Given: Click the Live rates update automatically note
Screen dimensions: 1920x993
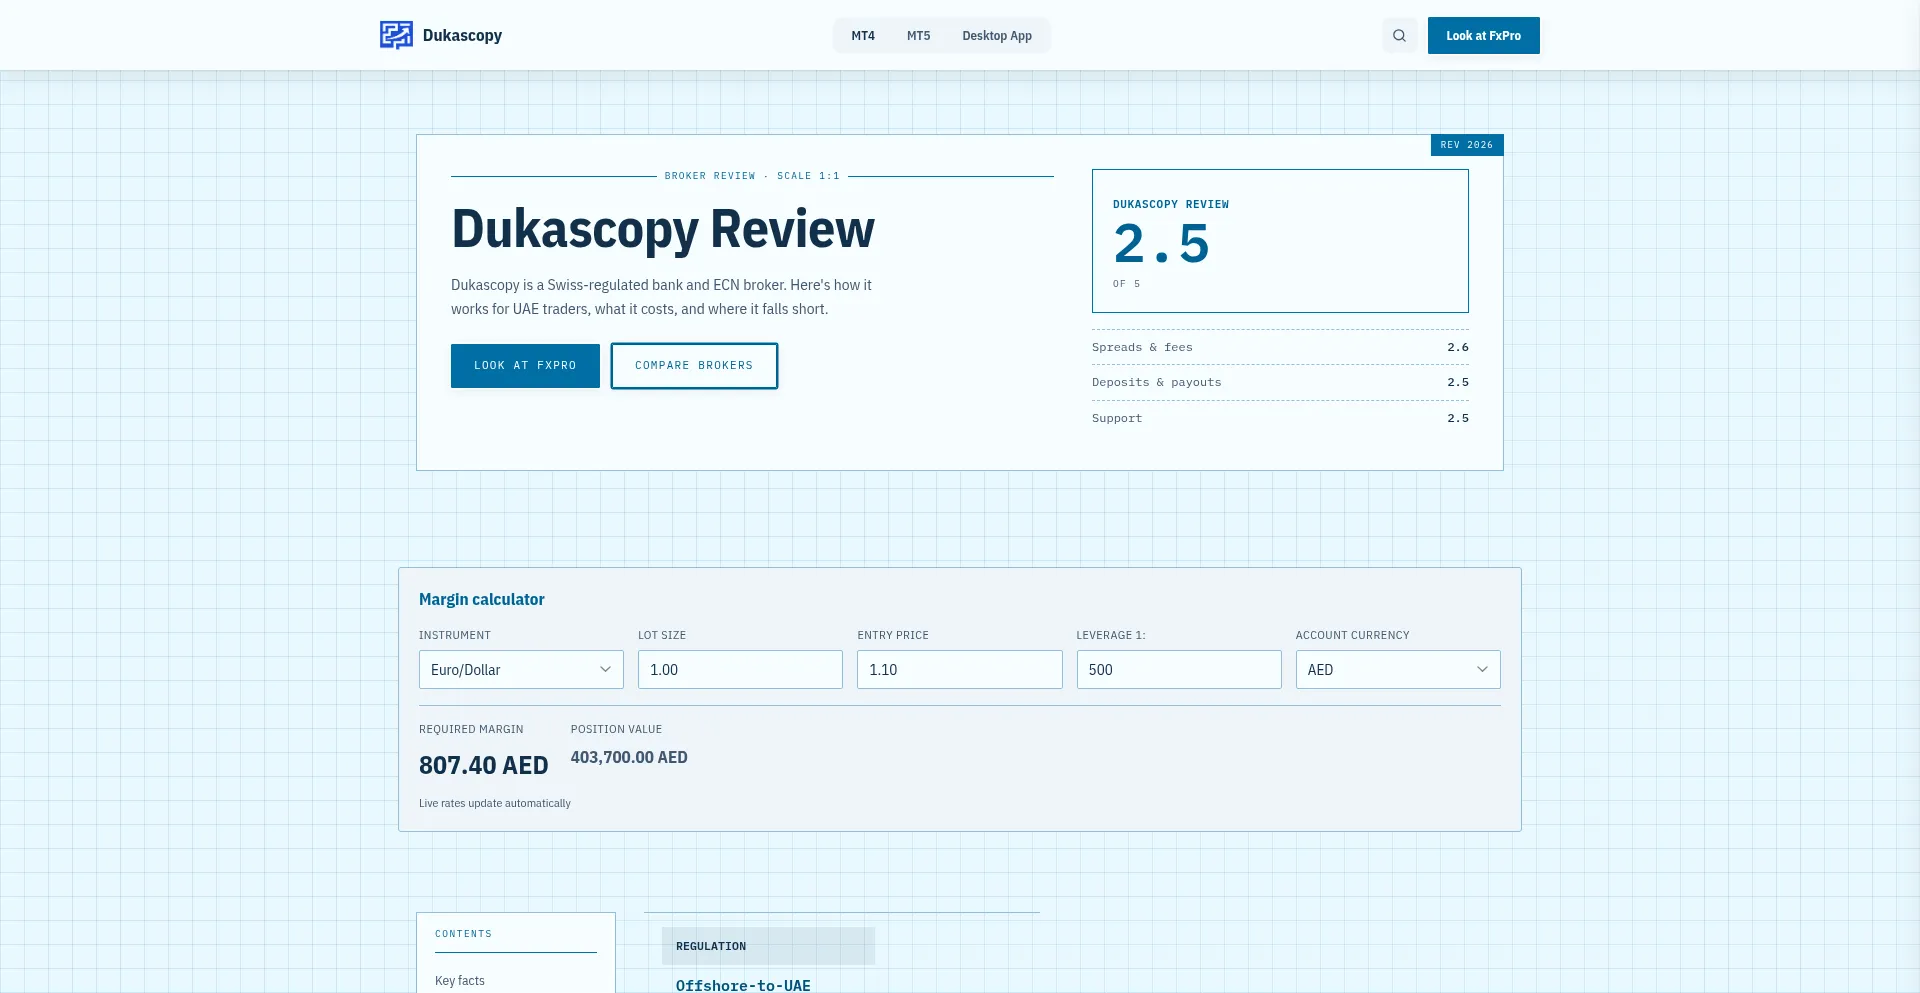Looking at the screenshot, I should [x=495, y=803].
